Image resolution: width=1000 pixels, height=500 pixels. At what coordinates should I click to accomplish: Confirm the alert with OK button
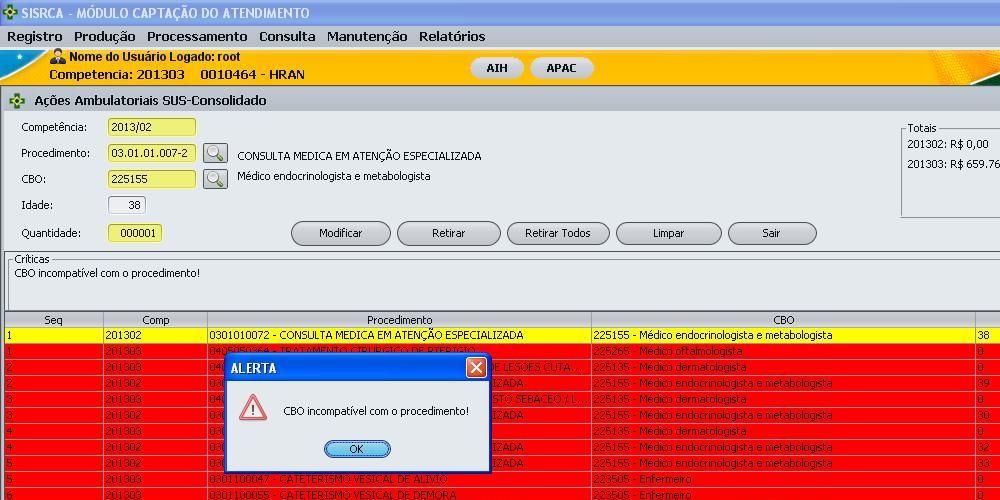point(357,449)
